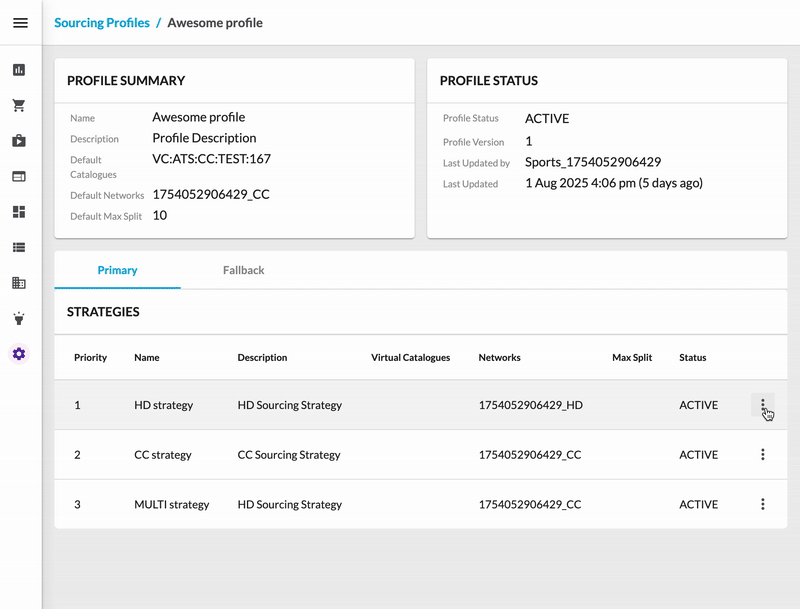Open settings gear in sidebar
The image size is (800, 609).
pos(19,354)
